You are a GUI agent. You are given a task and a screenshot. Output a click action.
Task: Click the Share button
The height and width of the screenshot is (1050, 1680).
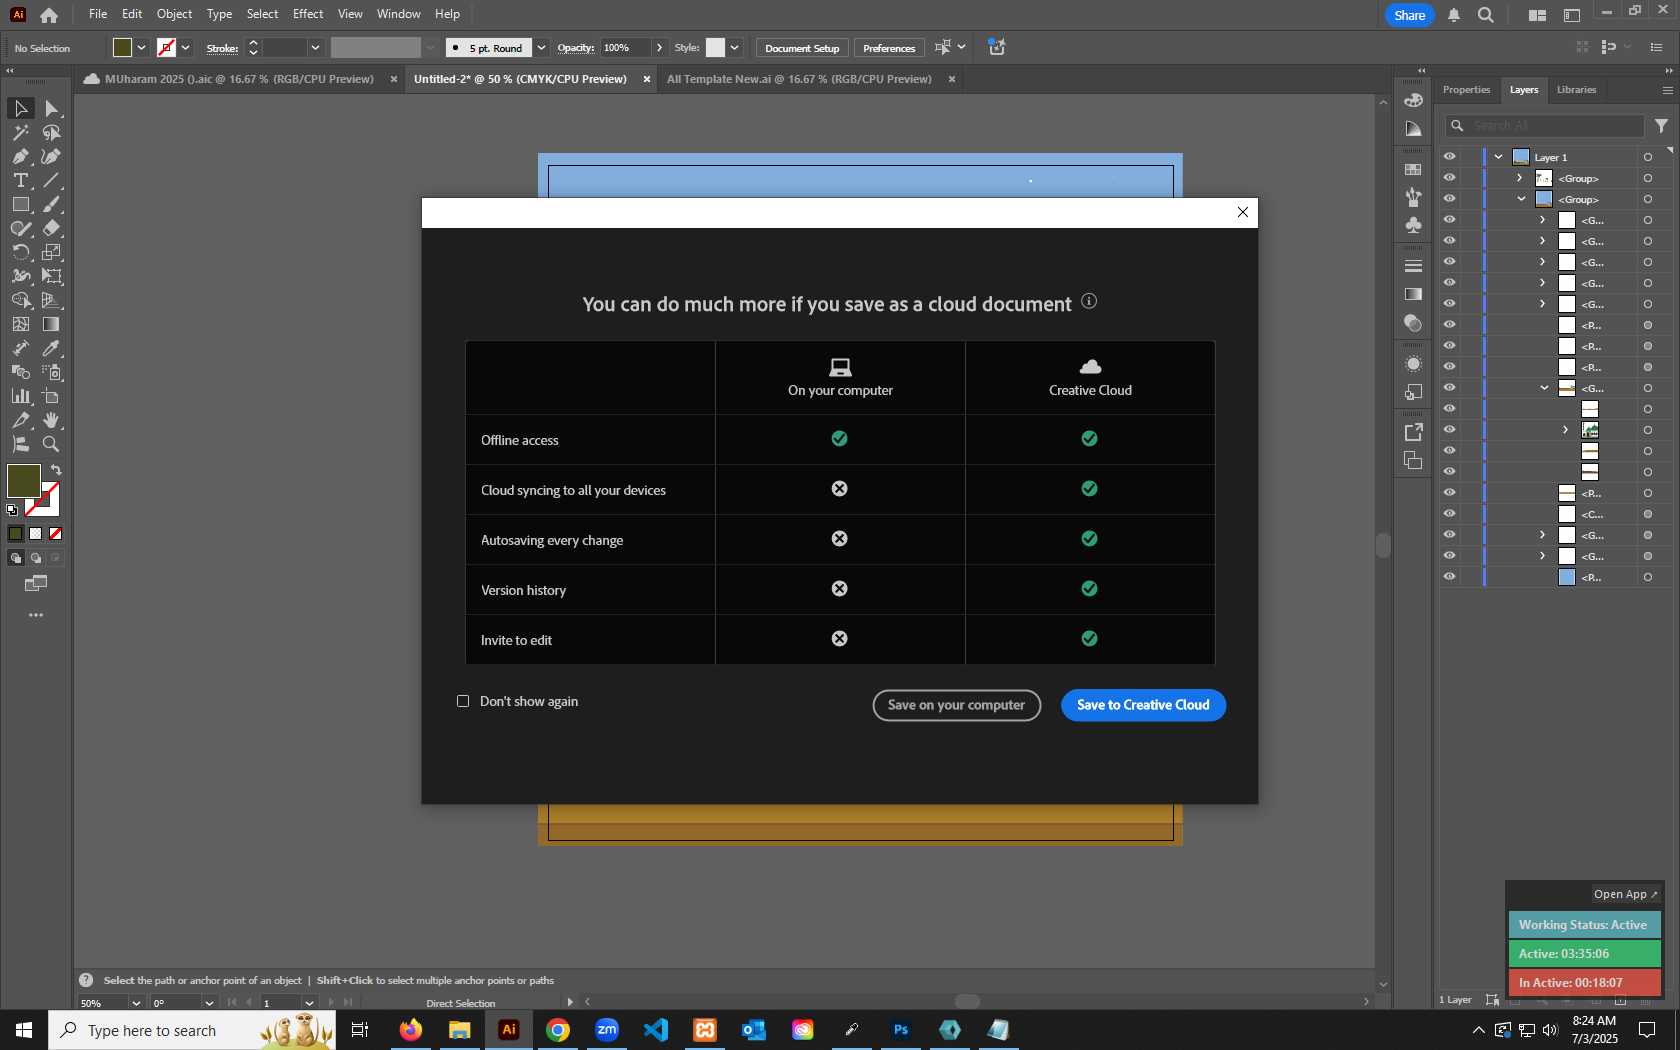click(x=1409, y=15)
